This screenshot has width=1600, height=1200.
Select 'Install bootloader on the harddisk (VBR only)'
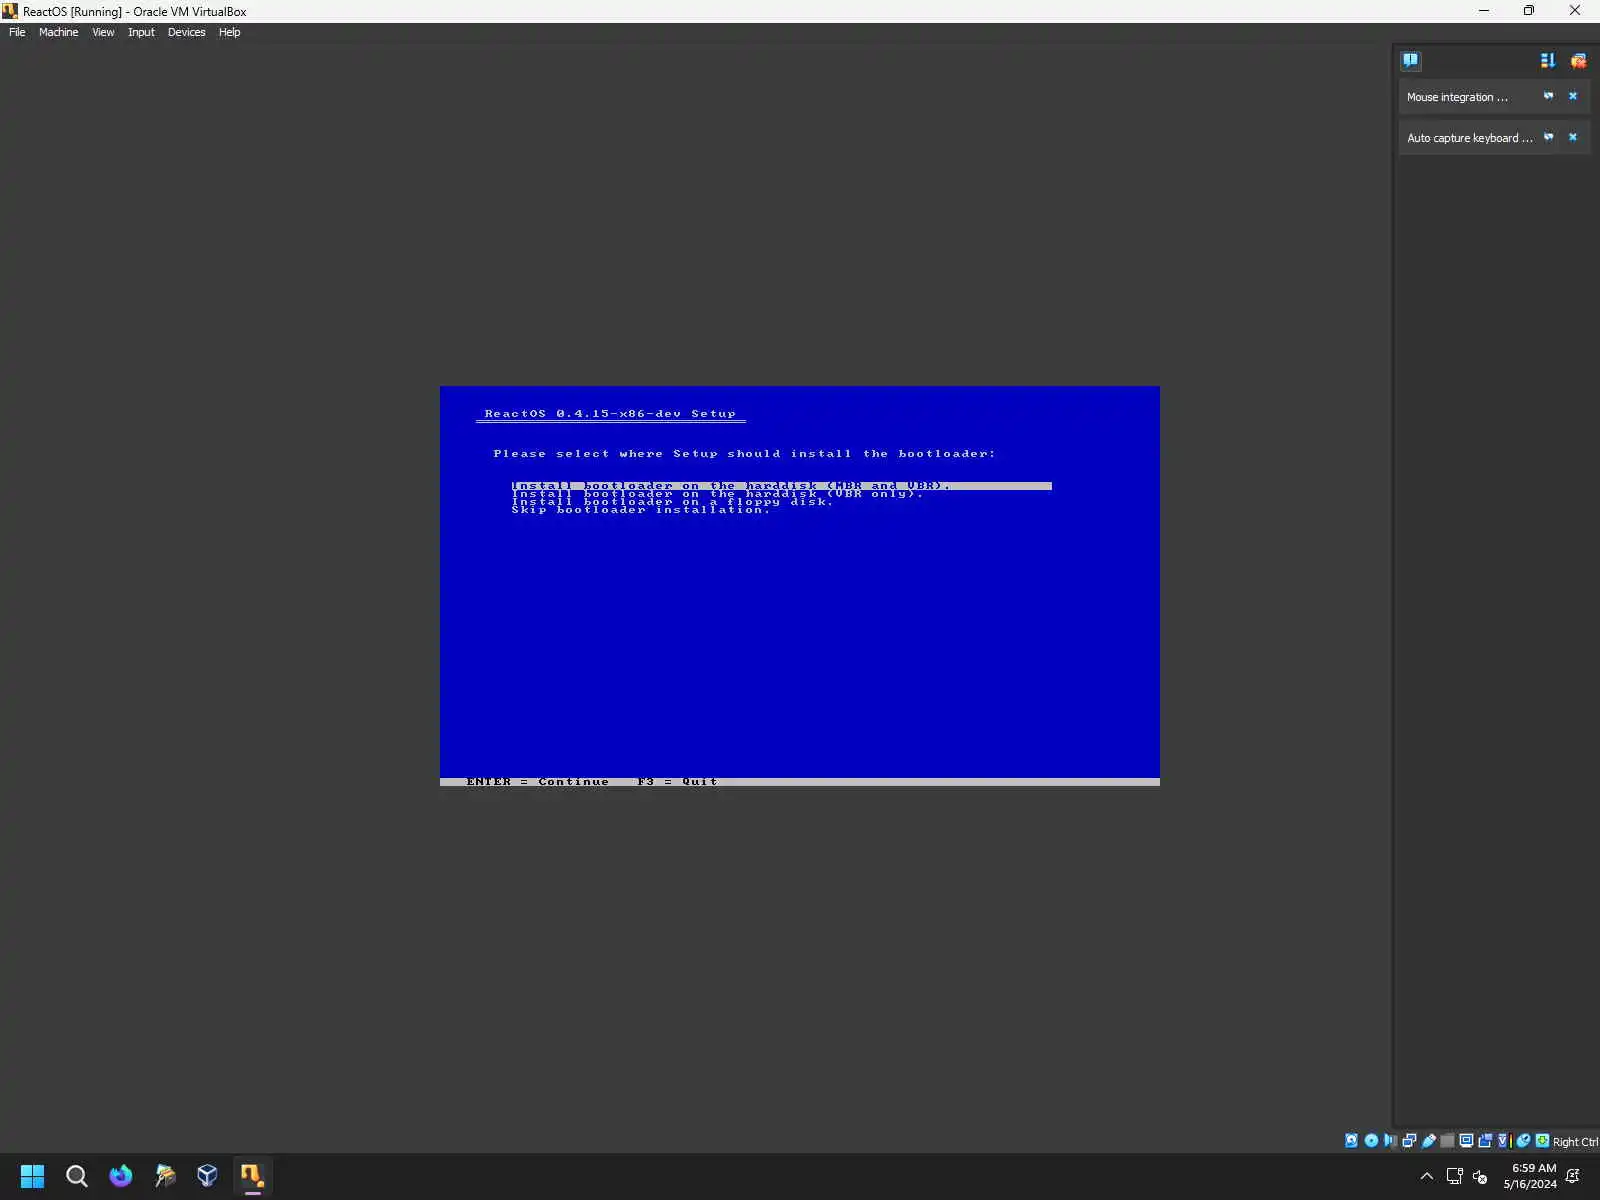pos(717,494)
